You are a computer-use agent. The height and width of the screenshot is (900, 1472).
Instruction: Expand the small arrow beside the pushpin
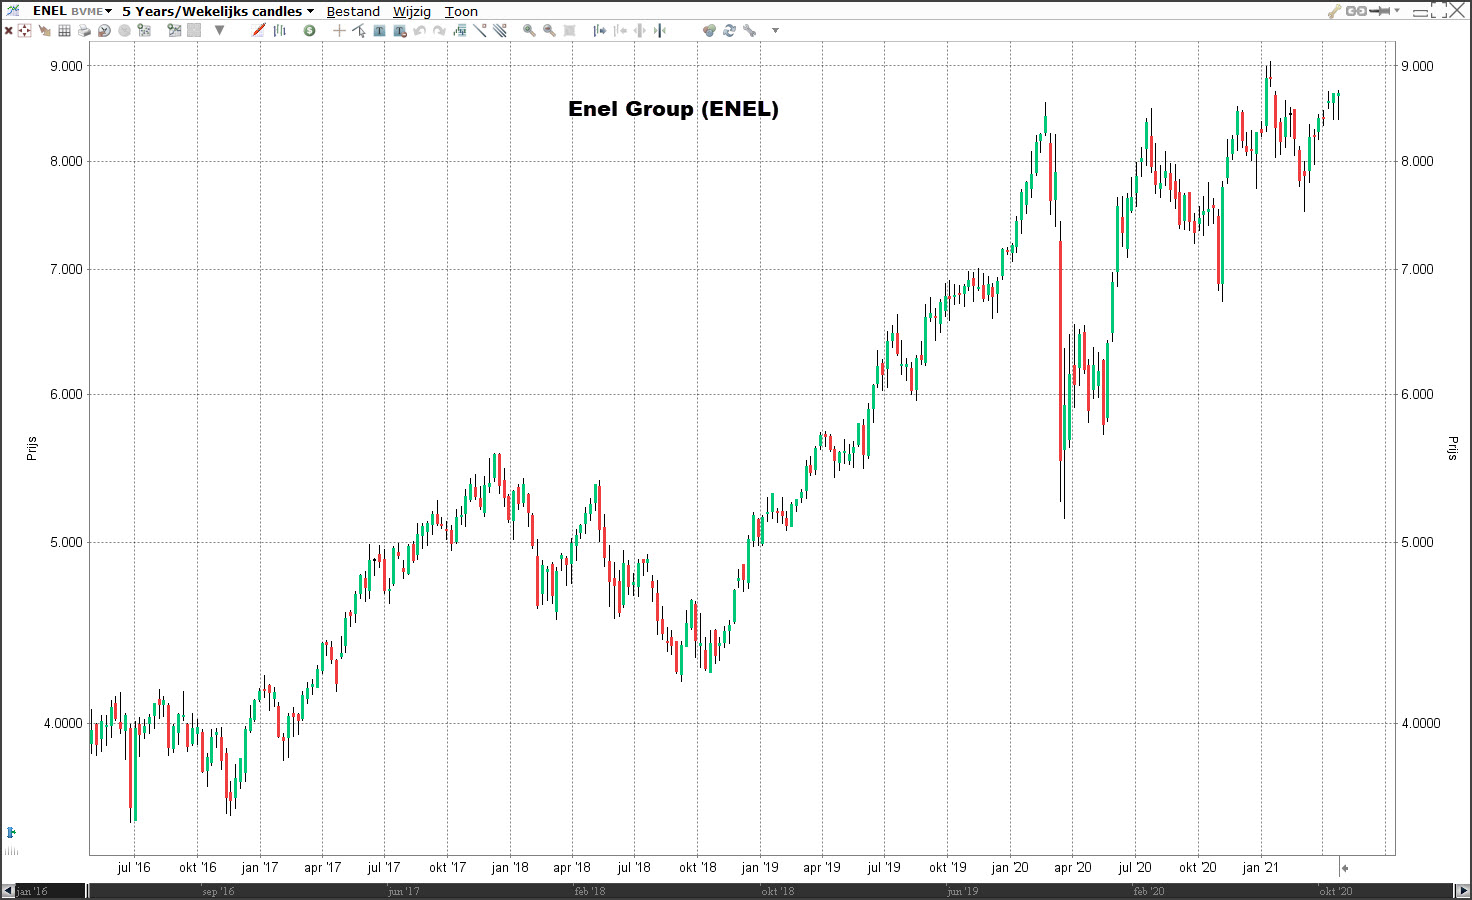coord(1397,11)
